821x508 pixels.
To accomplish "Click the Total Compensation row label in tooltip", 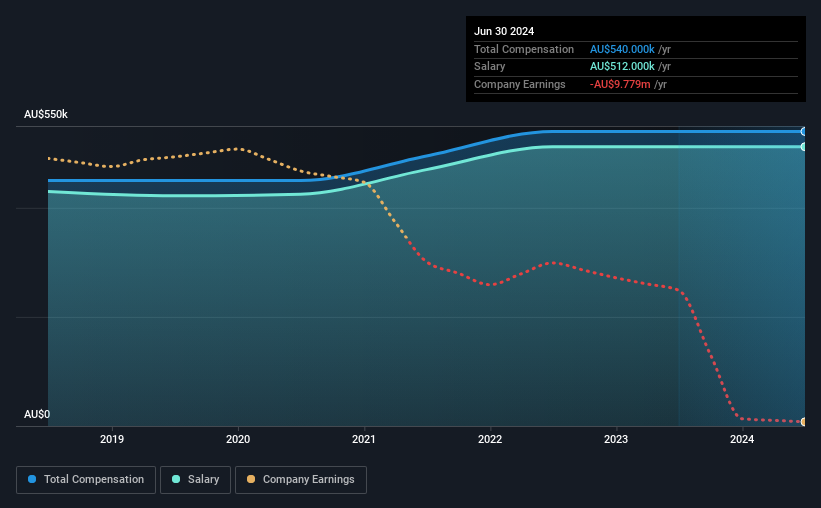I will (x=524, y=49).
